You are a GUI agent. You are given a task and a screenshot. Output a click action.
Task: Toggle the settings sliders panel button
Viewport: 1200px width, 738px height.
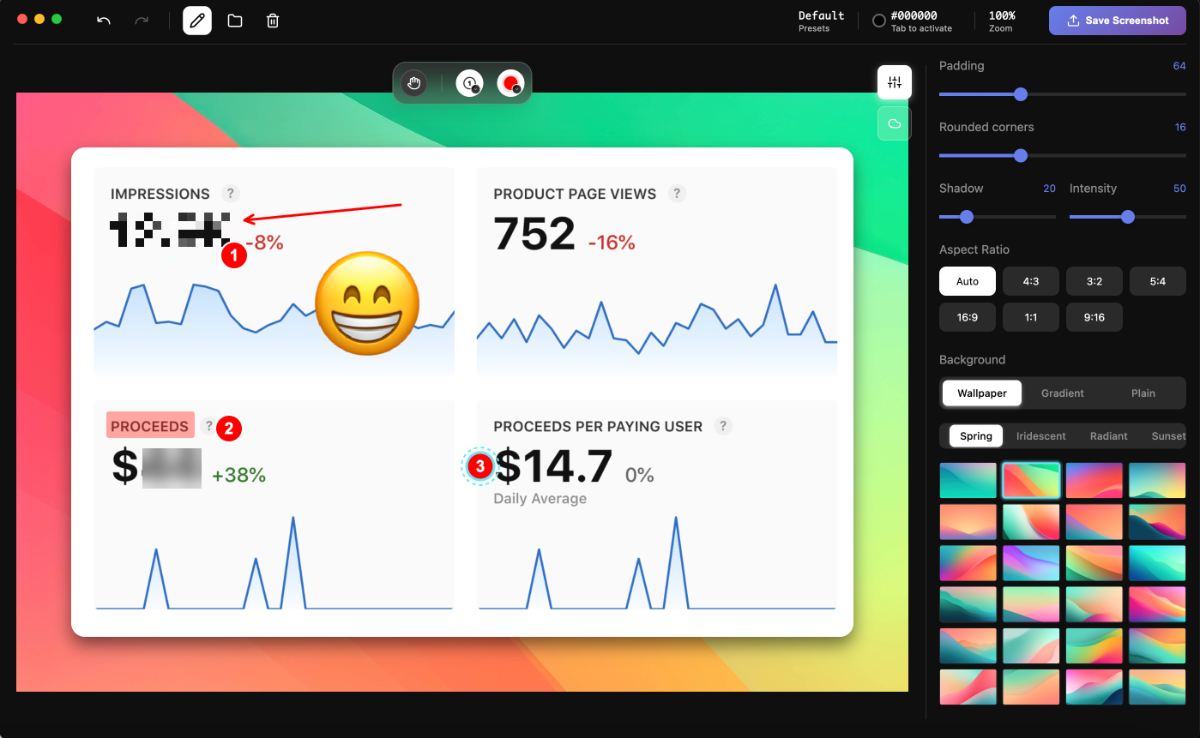click(894, 82)
